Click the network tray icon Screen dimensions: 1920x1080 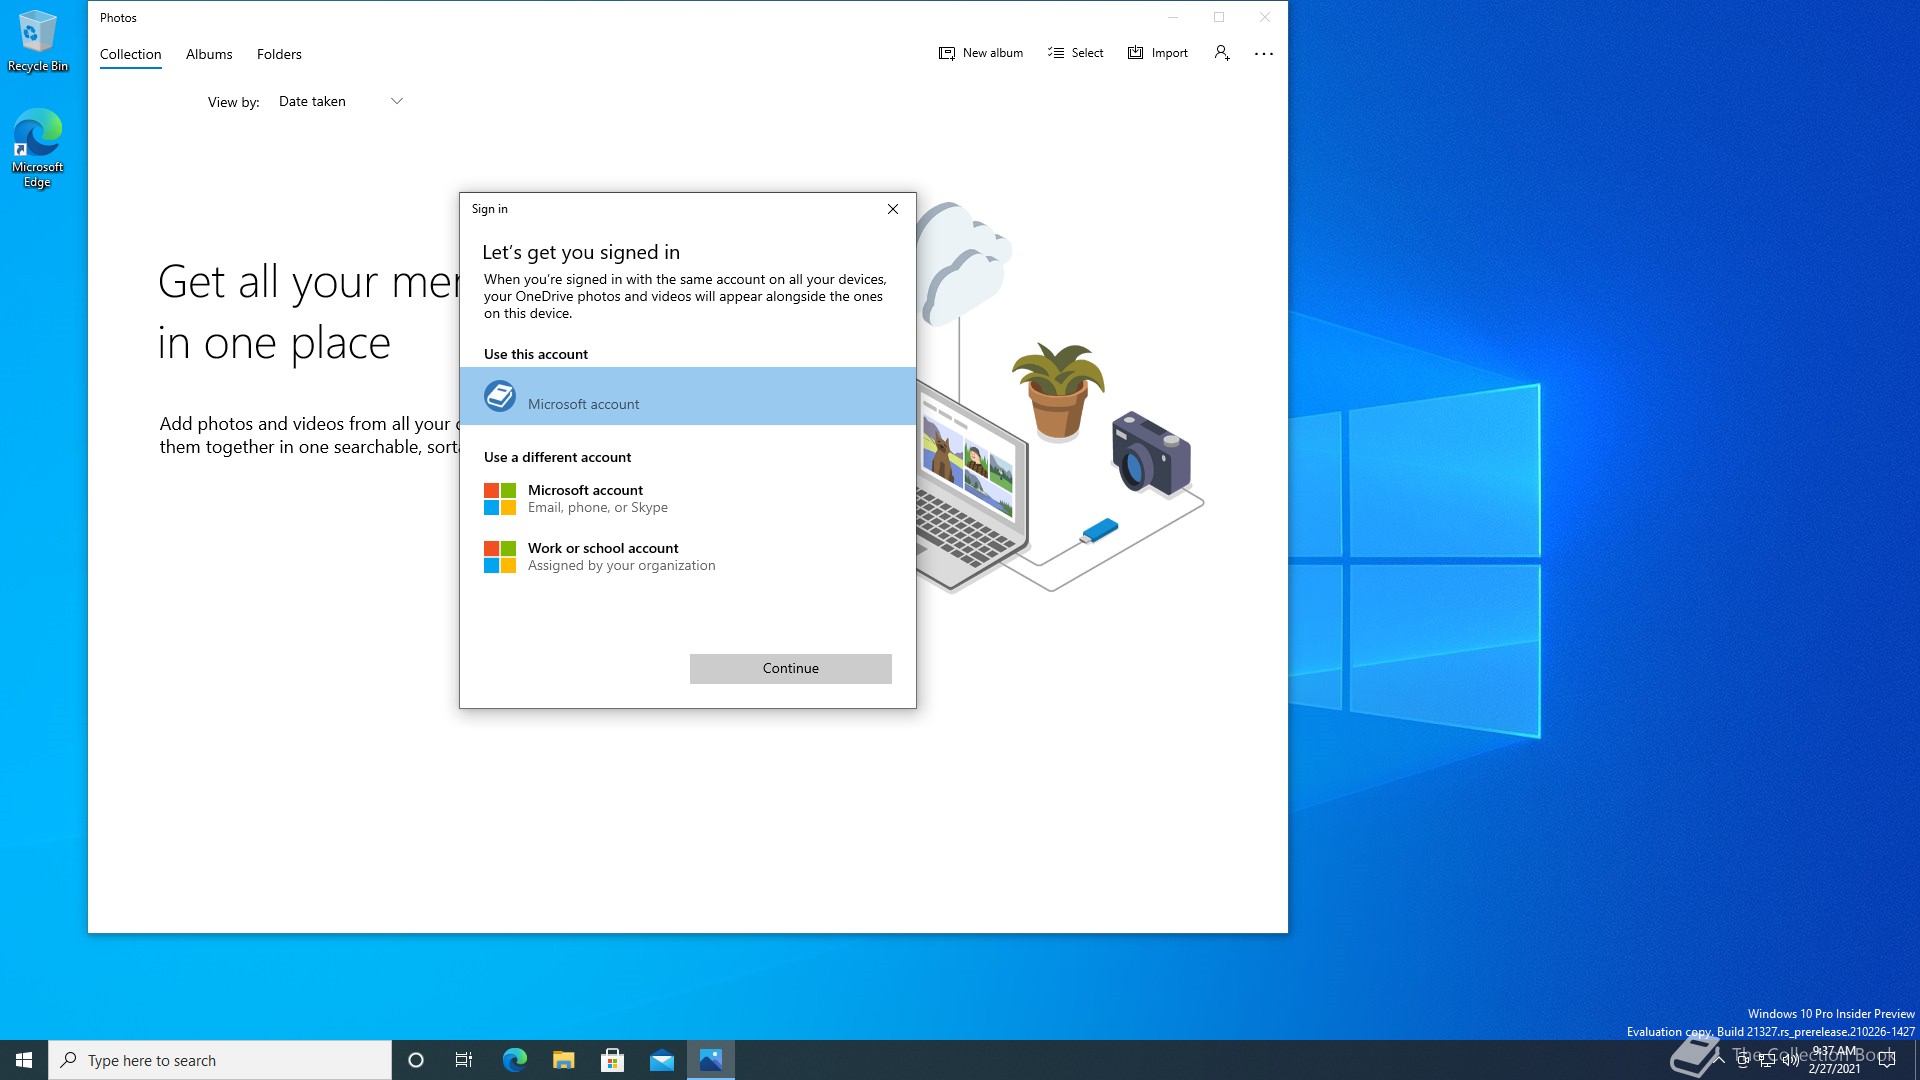(x=1766, y=1060)
